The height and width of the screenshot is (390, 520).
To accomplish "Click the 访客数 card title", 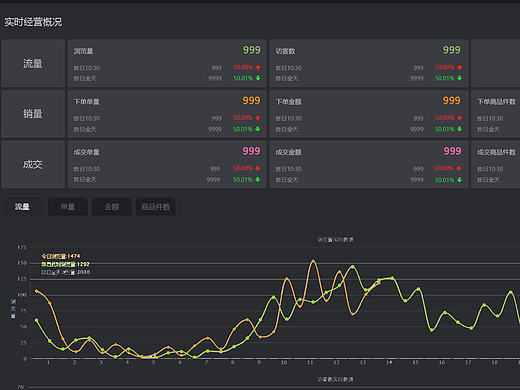I will click(x=285, y=51).
